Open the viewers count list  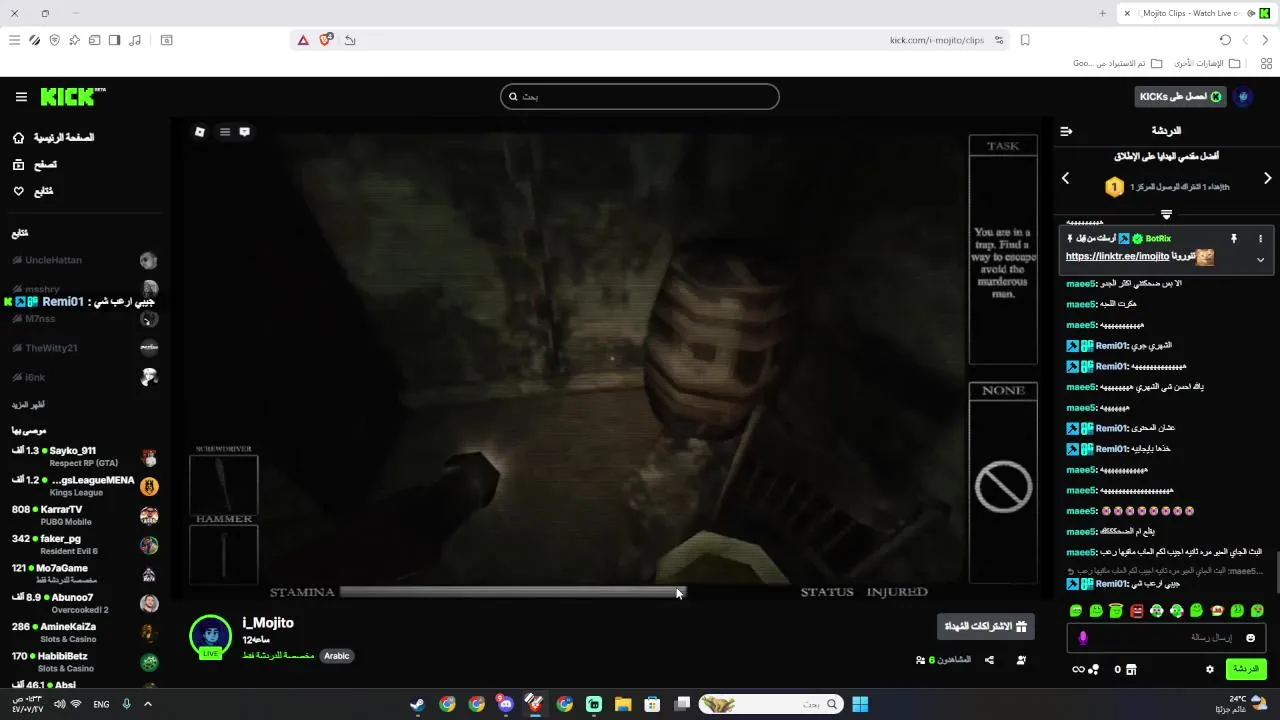coord(943,660)
